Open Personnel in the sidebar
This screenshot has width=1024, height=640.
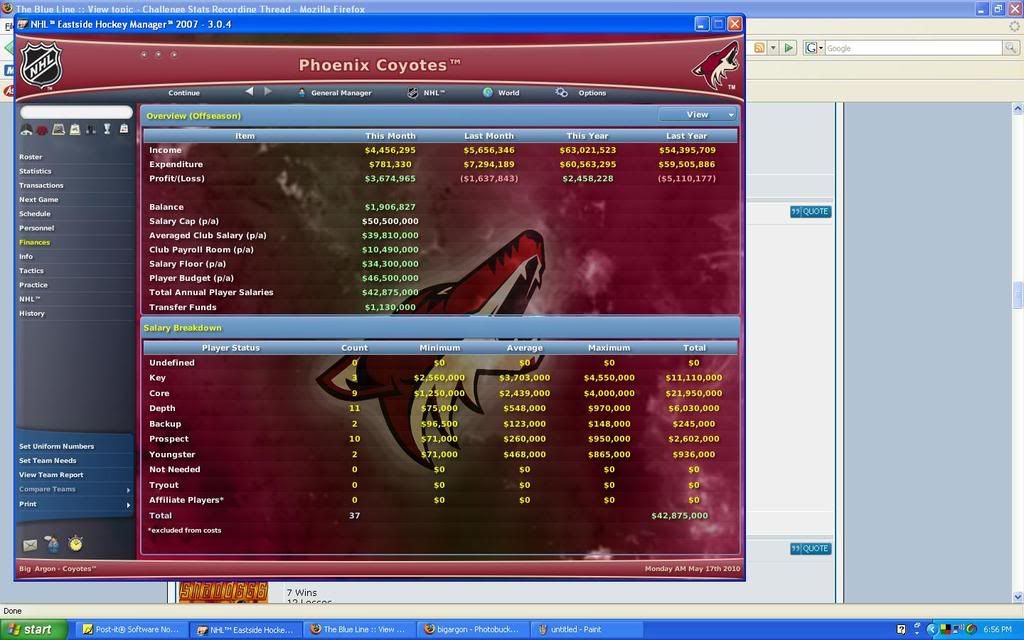(37, 228)
